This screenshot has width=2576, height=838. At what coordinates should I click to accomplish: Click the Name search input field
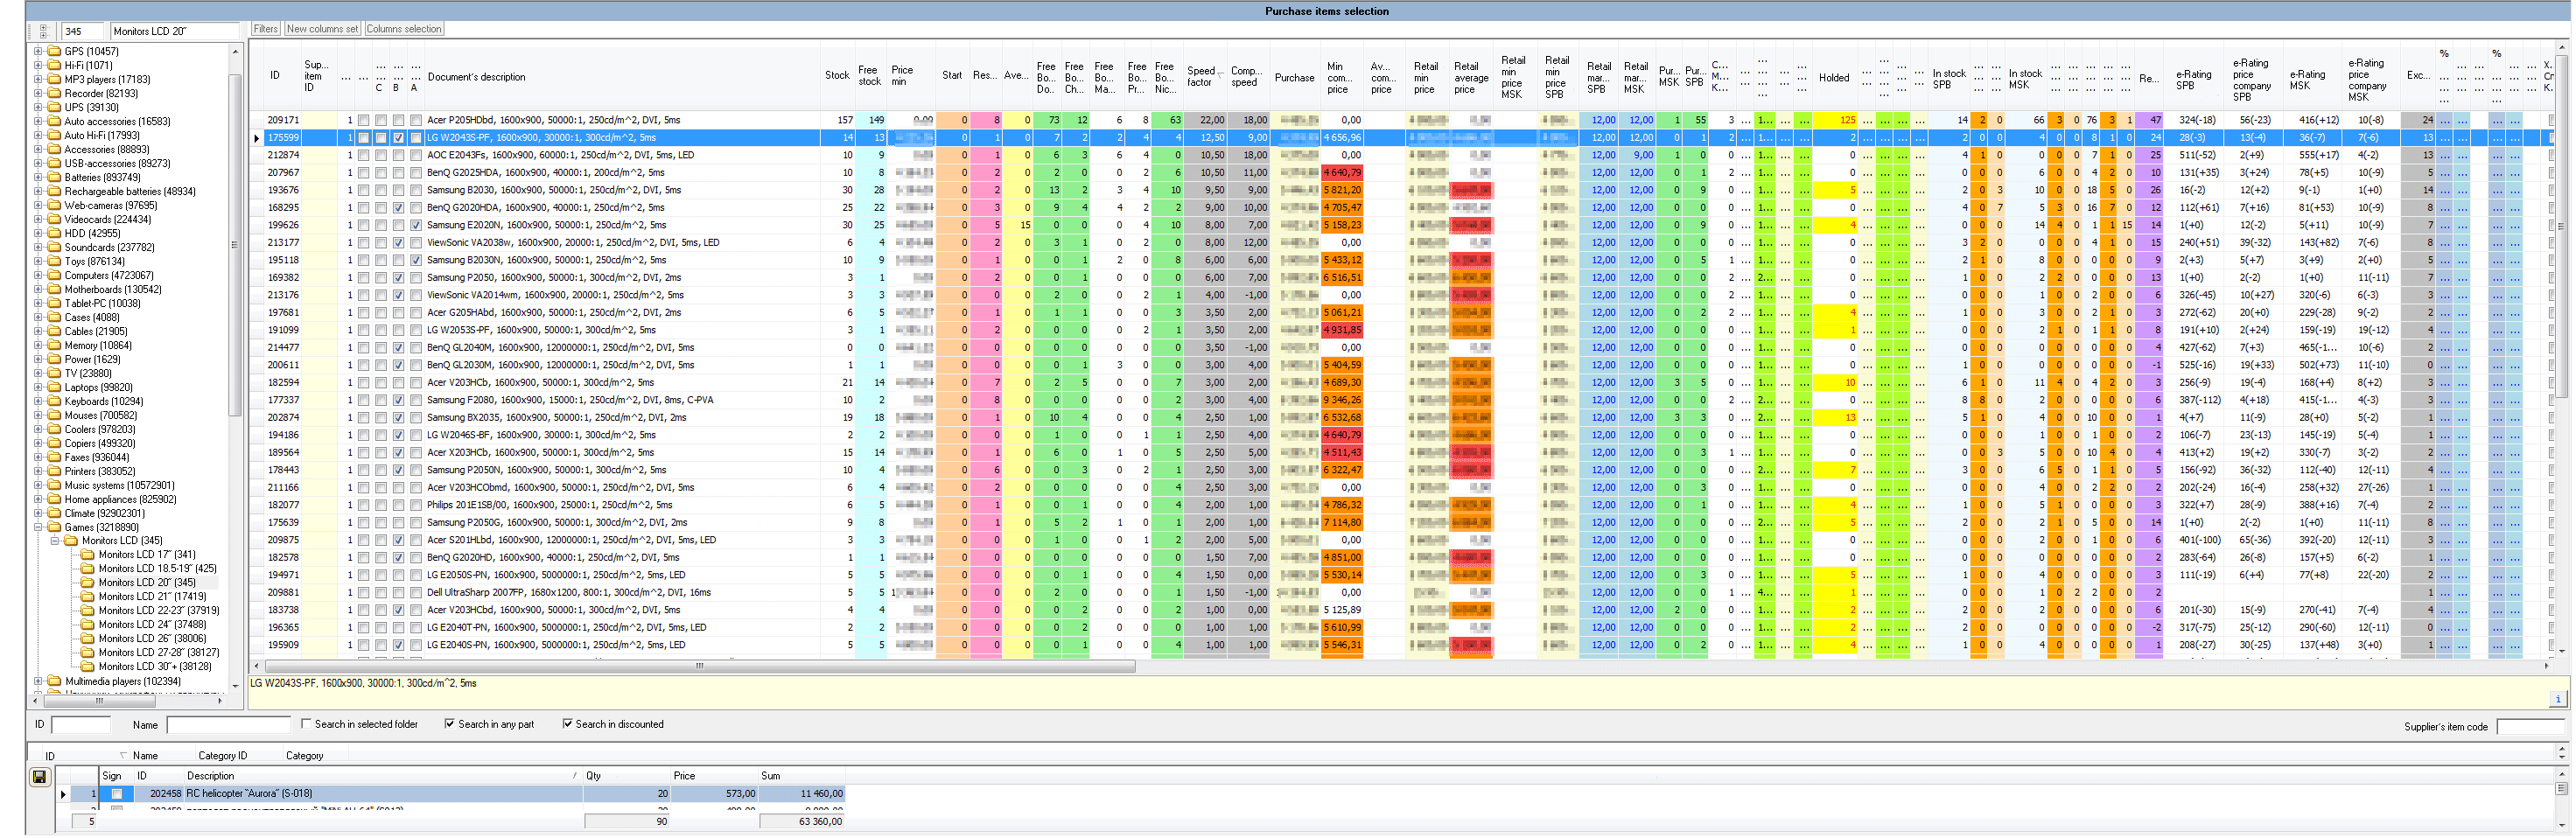(228, 724)
